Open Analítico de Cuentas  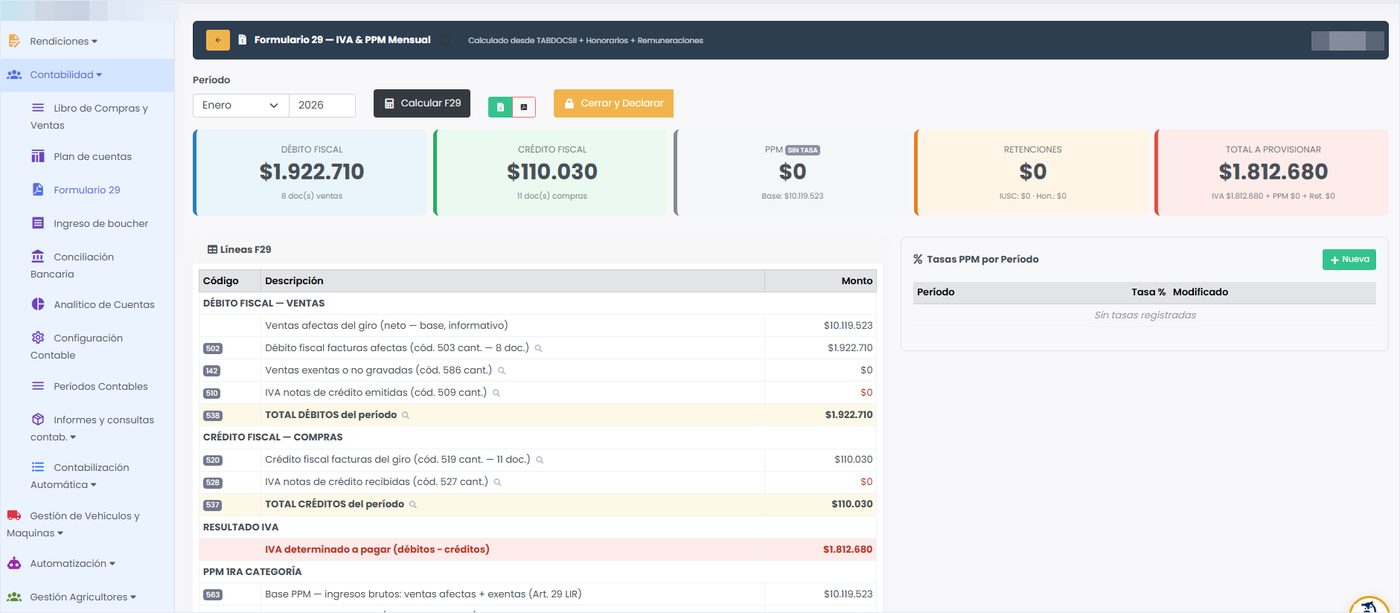tap(104, 304)
